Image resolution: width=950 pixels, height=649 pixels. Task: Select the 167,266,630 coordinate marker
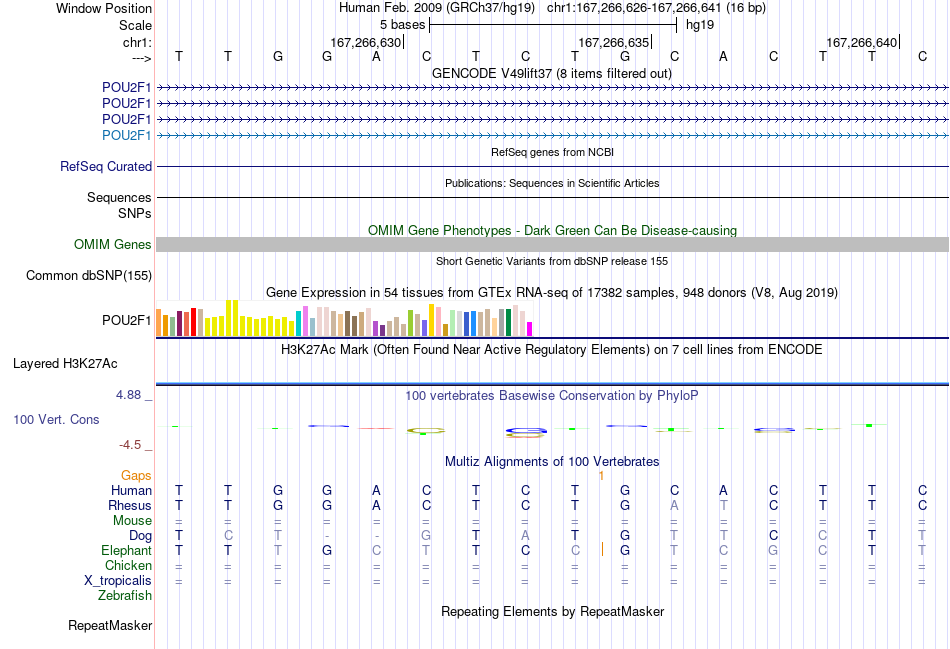point(366,42)
